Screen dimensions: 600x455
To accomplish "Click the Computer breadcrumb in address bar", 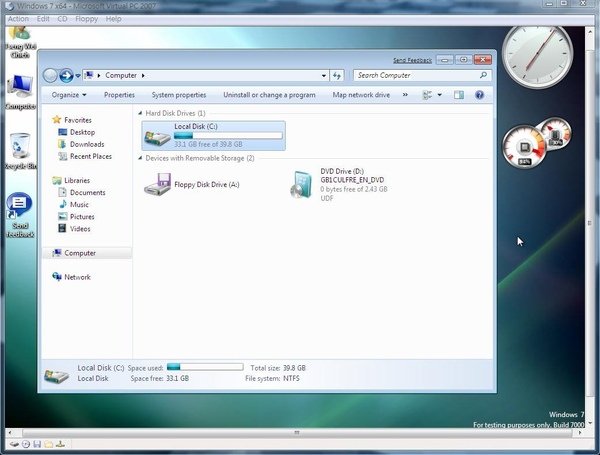I will pyautogui.click(x=121, y=75).
